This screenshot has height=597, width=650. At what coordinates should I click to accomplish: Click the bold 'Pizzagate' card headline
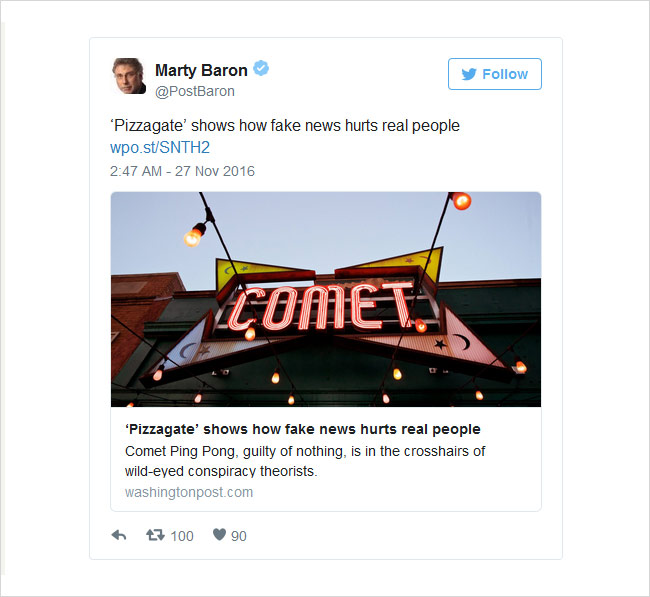click(303, 429)
